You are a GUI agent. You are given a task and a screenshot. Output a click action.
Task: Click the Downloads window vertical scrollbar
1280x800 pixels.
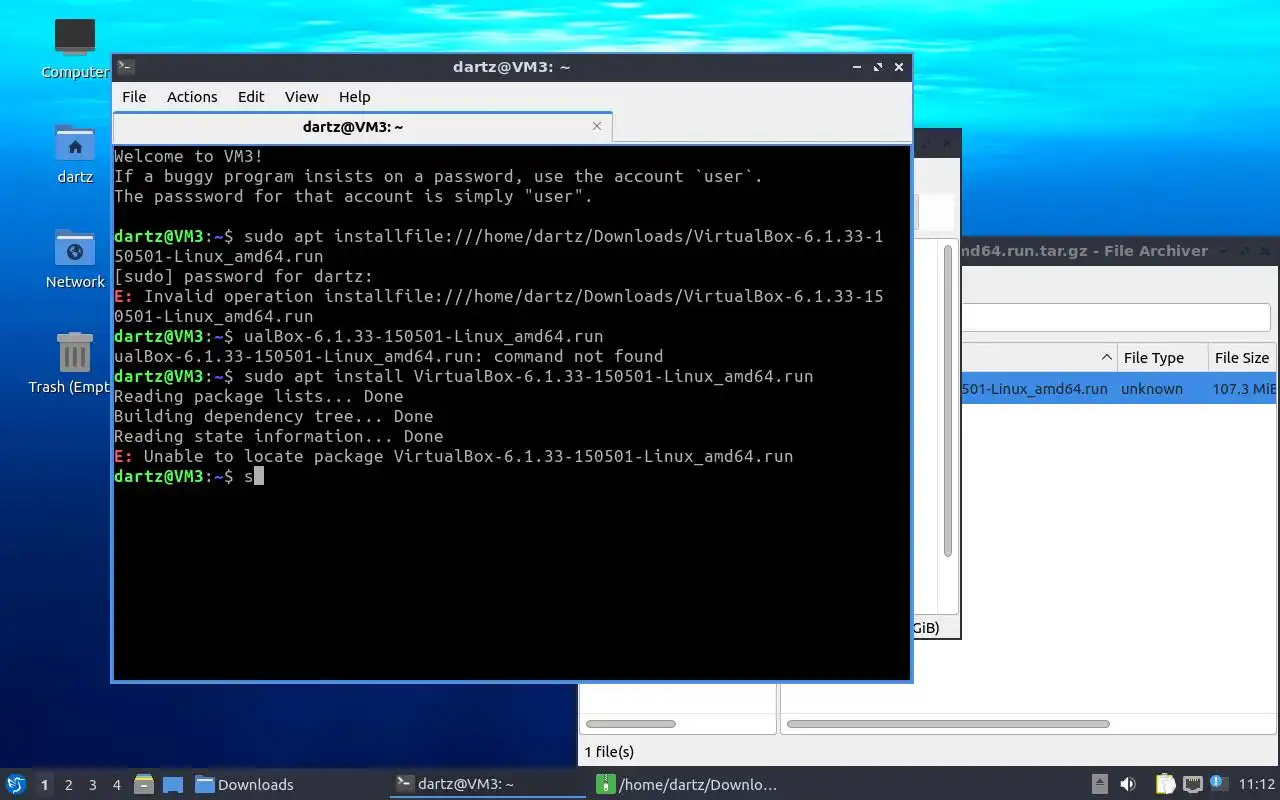(948, 400)
